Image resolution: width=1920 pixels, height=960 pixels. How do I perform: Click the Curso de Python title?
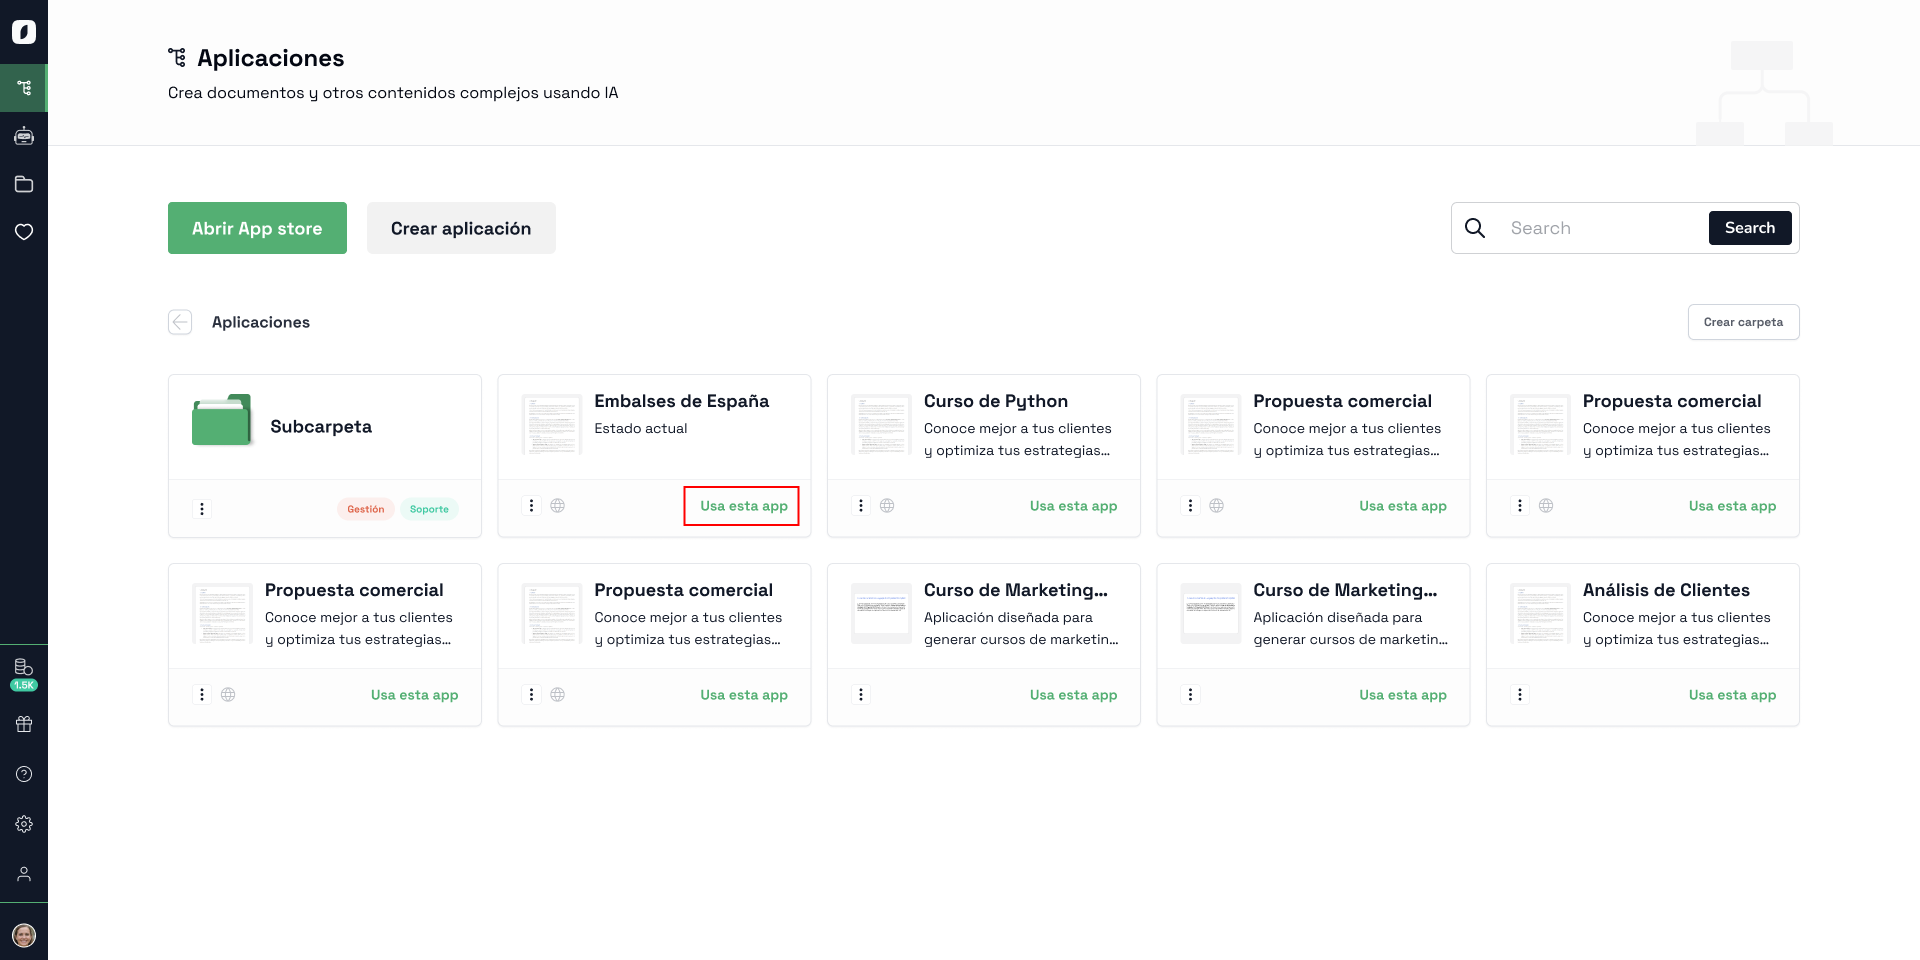tap(996, 401)
